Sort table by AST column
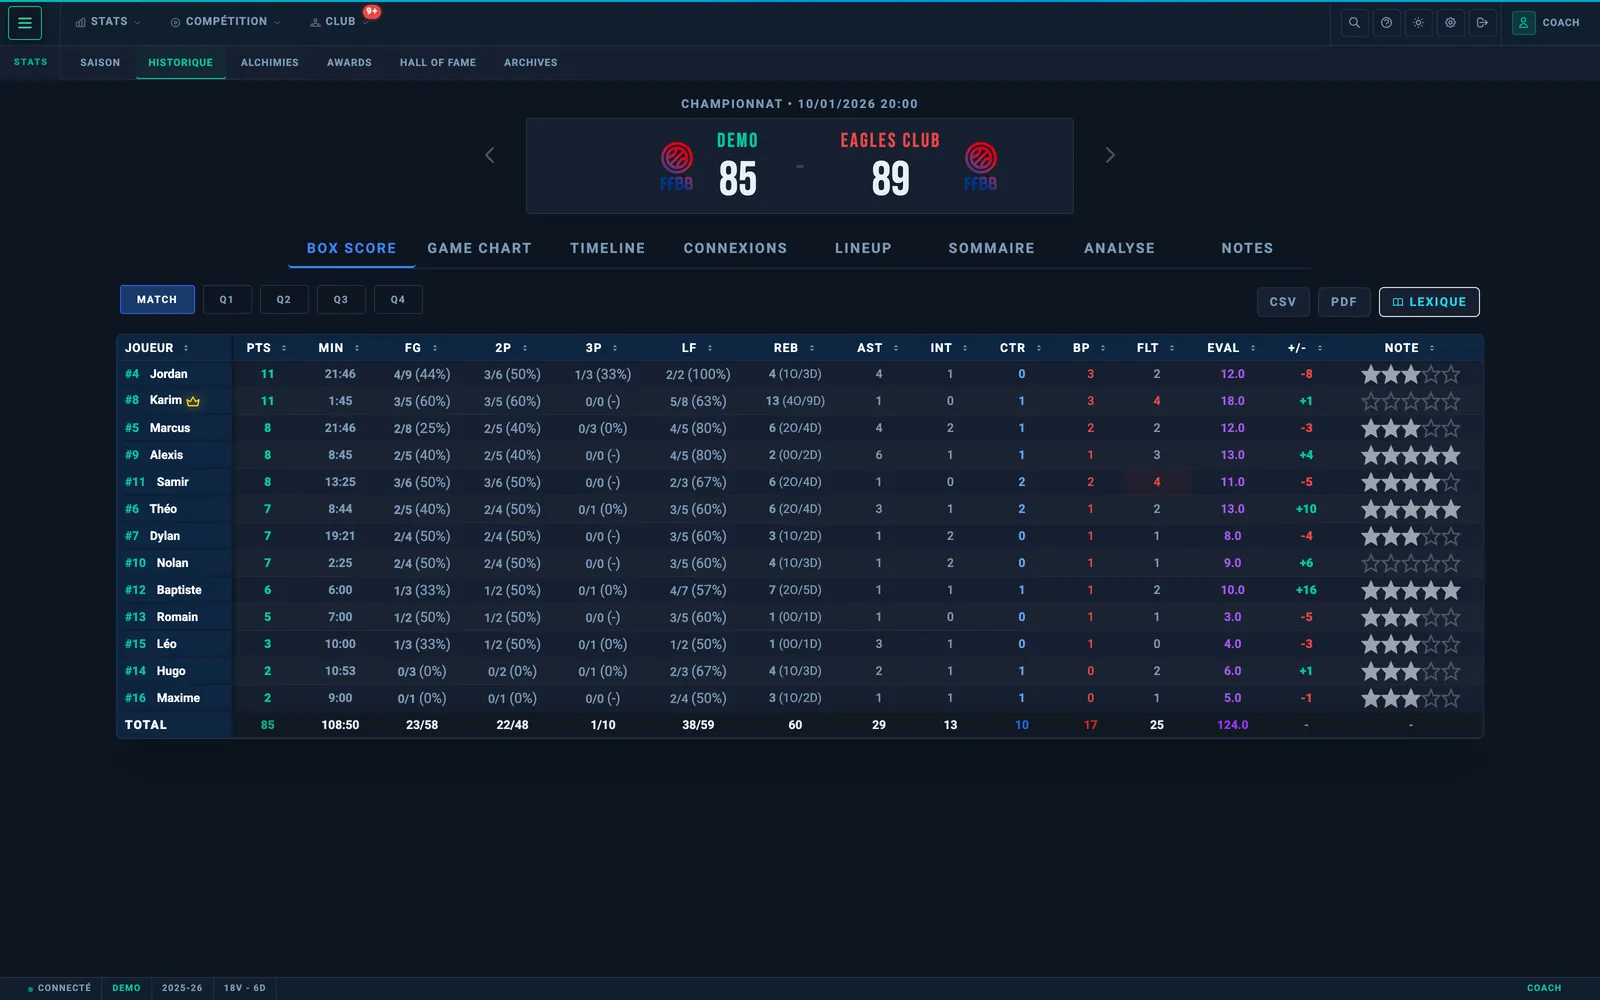The image size is (1600, 1000). coord(878,348)
